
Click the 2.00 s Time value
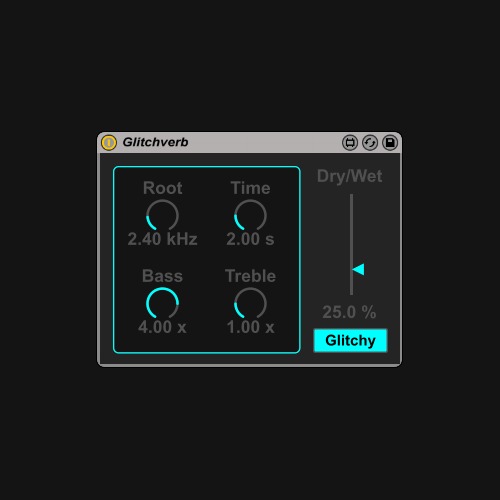[x=250, y=239]
